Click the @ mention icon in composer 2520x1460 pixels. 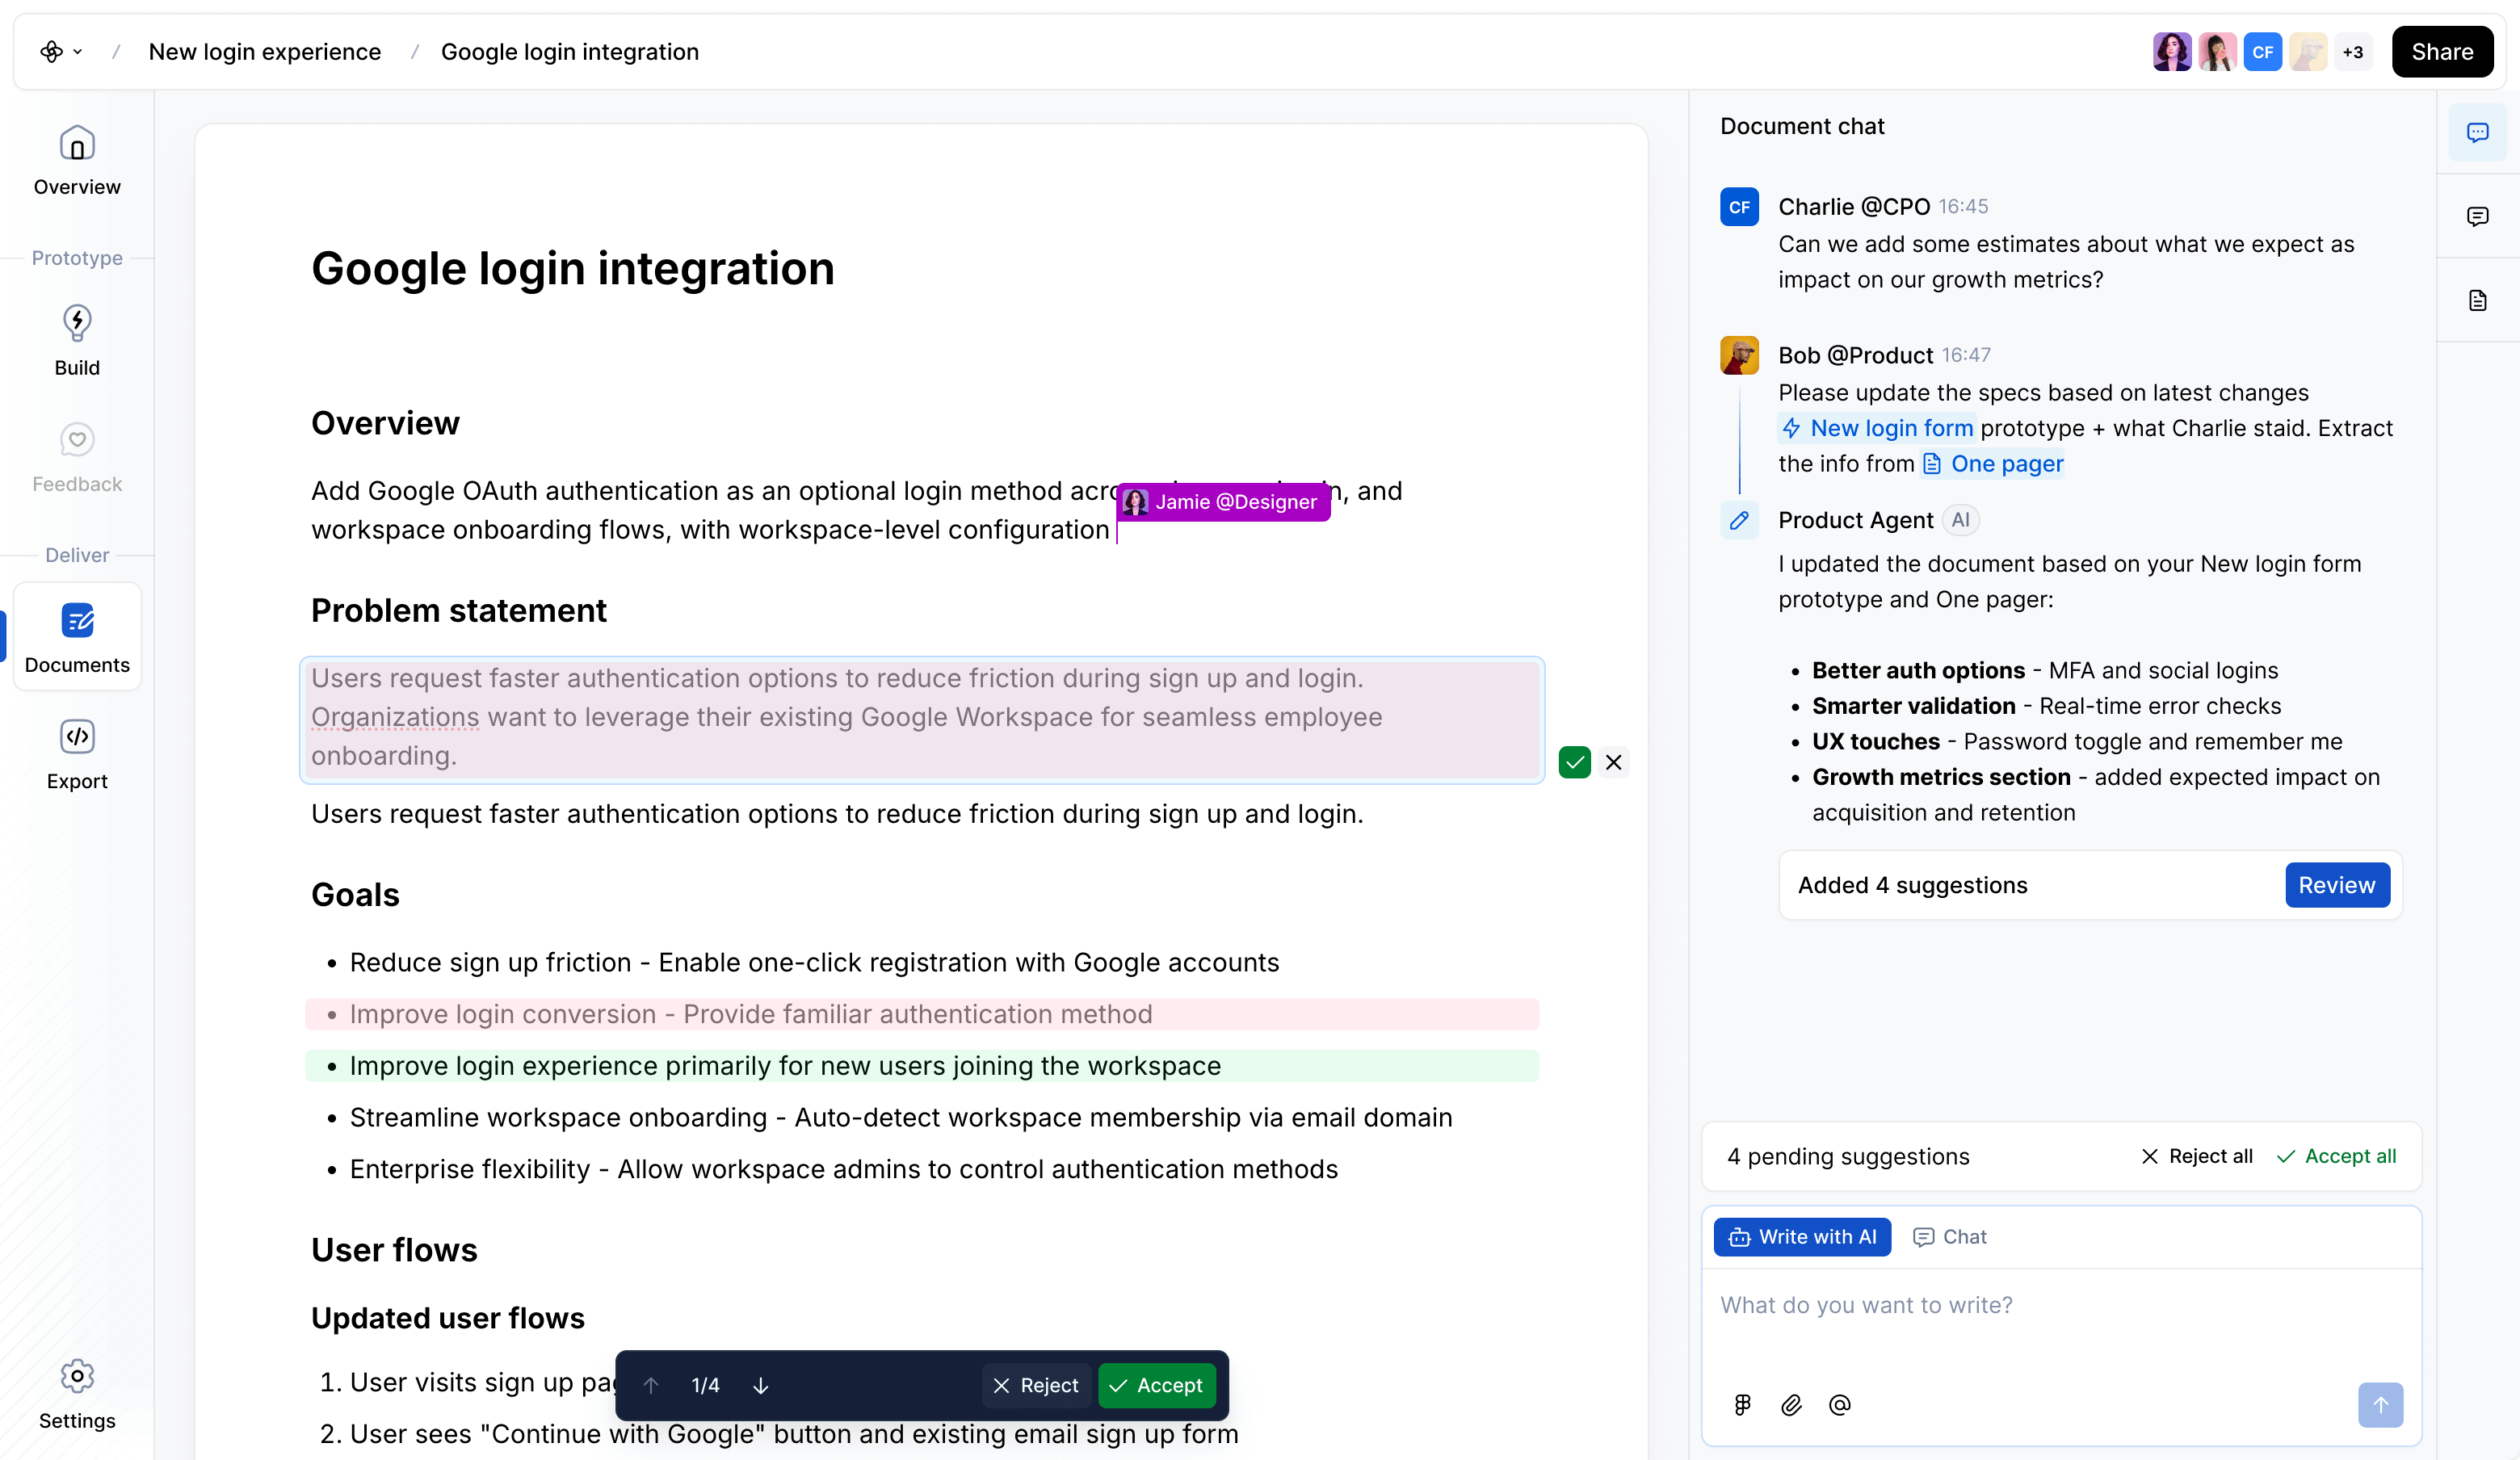tap(1839, 1405)
